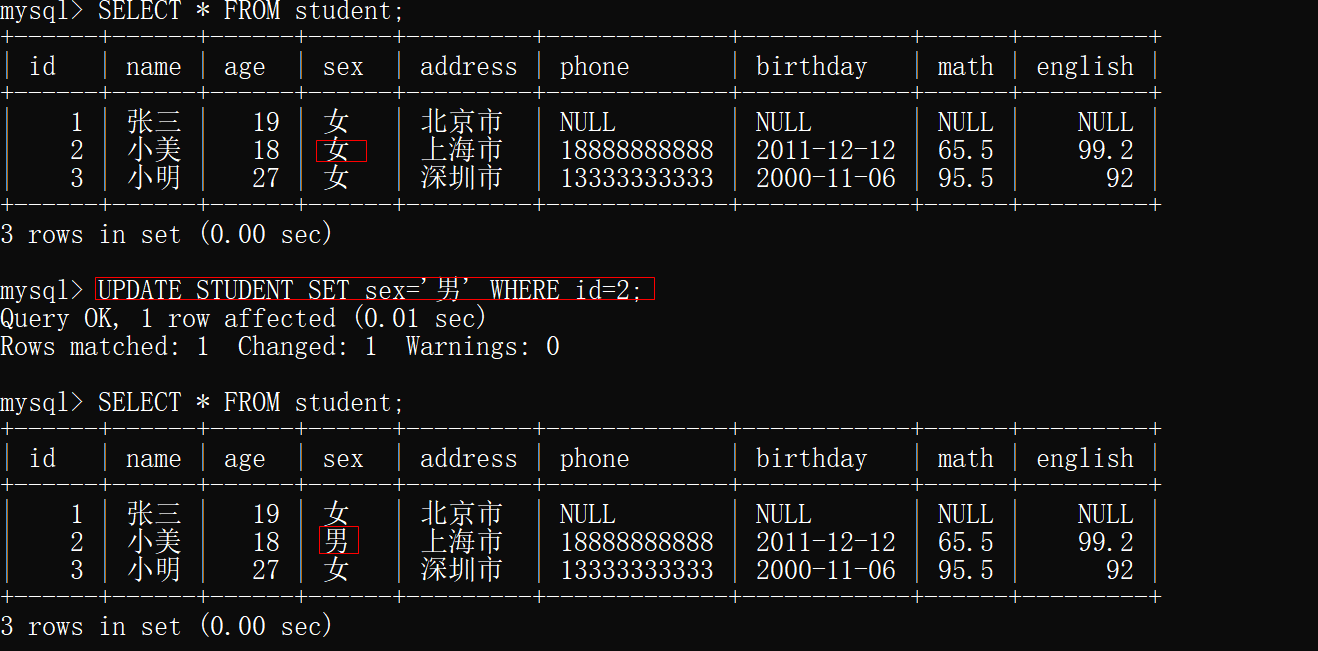Click the phone column header in the top table
Screen dimensions: 1318x651
pos(594,67)
